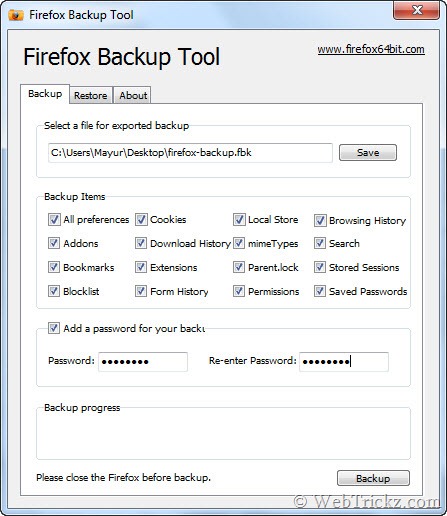The height and width of the screenshot is (516, 447).
Task: Switch to the Restore tab
Action: 91,95
